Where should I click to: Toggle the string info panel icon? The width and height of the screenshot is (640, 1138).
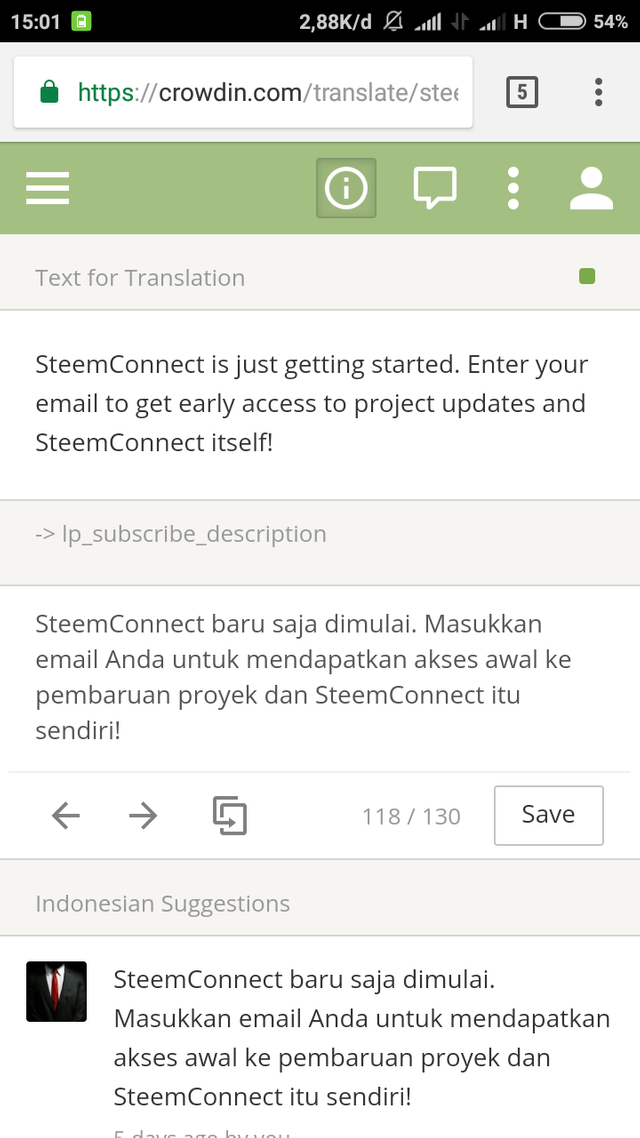[x=346, y=187]
